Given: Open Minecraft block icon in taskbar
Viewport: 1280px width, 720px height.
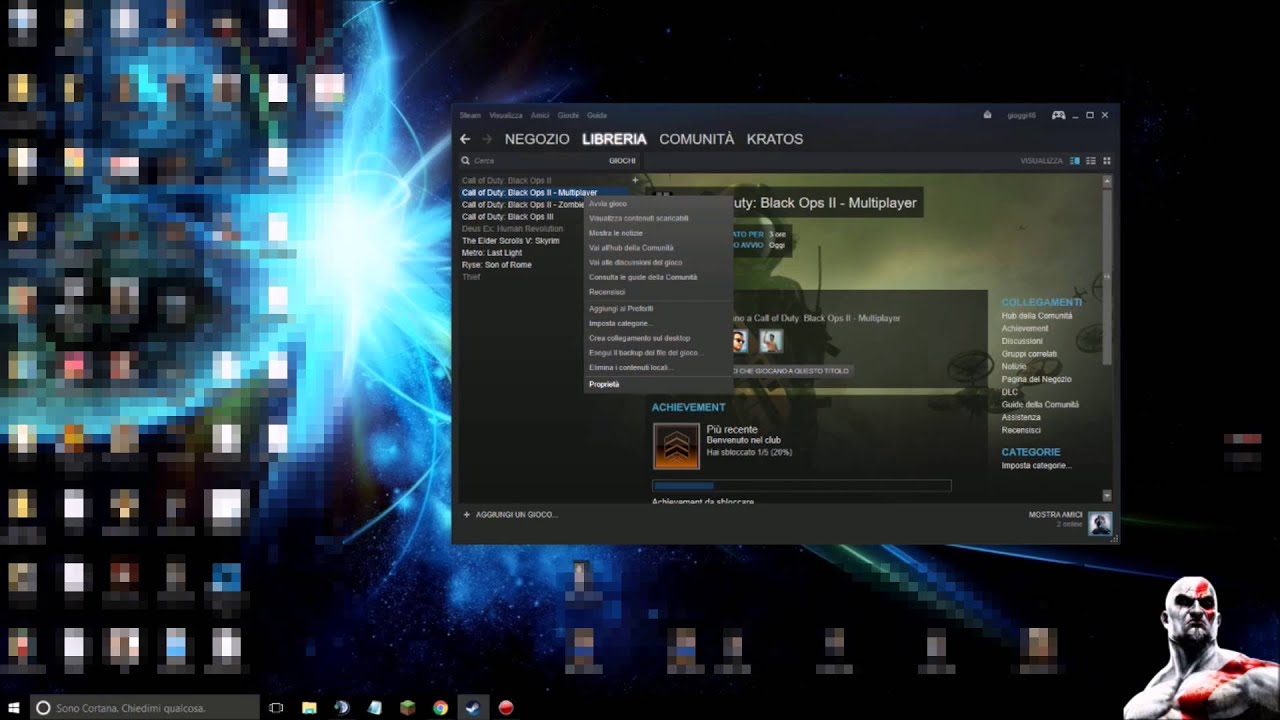Looking at the screenshot, I should click(407, 707).
